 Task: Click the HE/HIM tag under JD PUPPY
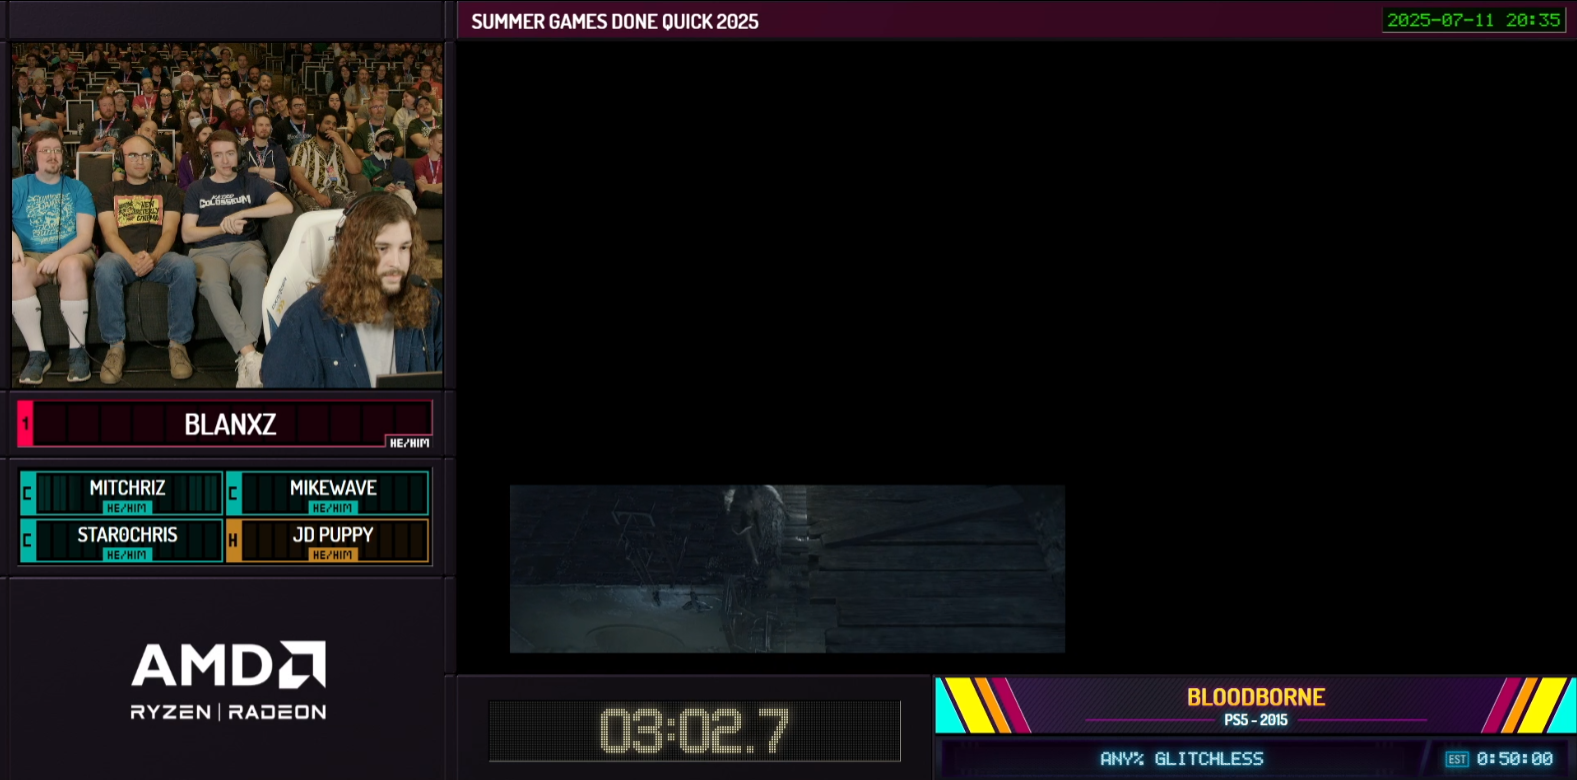click(x=333, y=555)
